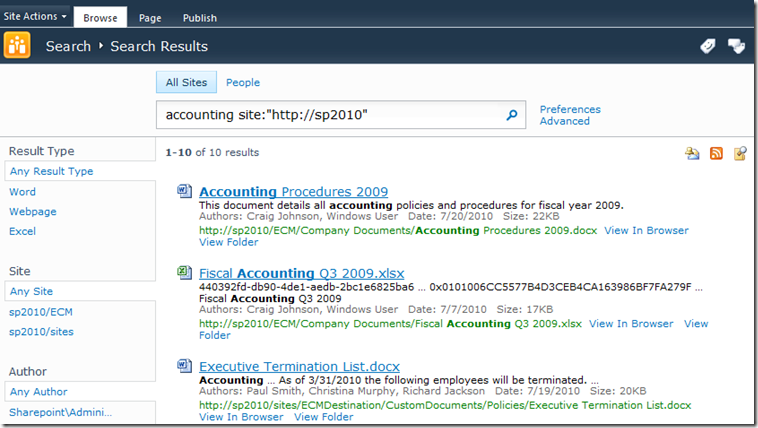Viewport: 758px width, 428px height.
Task: Click the Tags & Notes icon
Action: click(x=736, y=46)
